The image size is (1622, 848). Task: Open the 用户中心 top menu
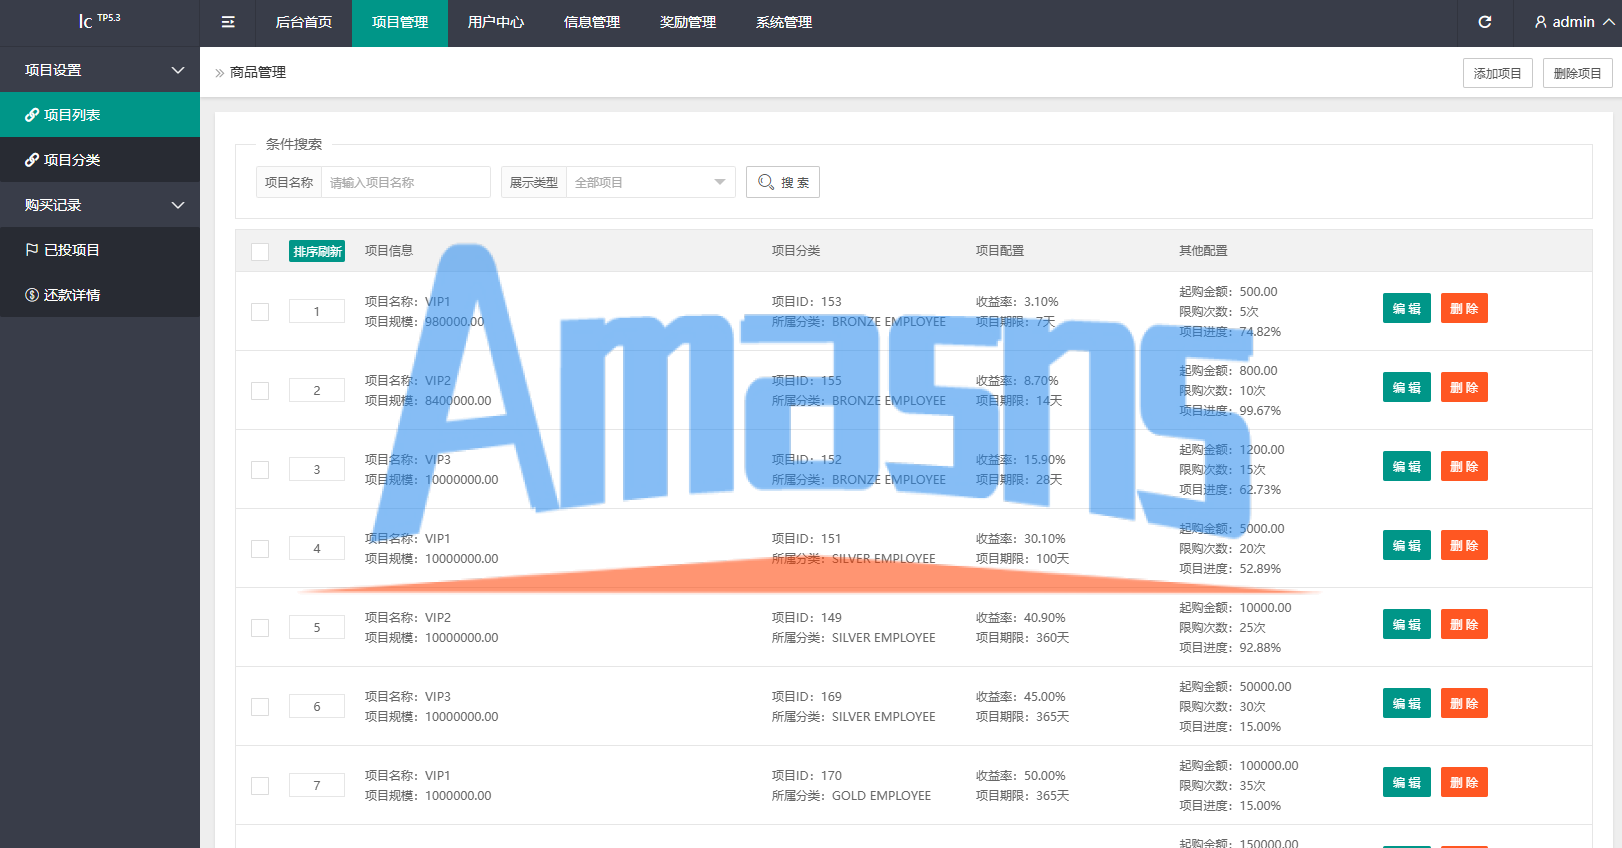[x=496, y=22]
